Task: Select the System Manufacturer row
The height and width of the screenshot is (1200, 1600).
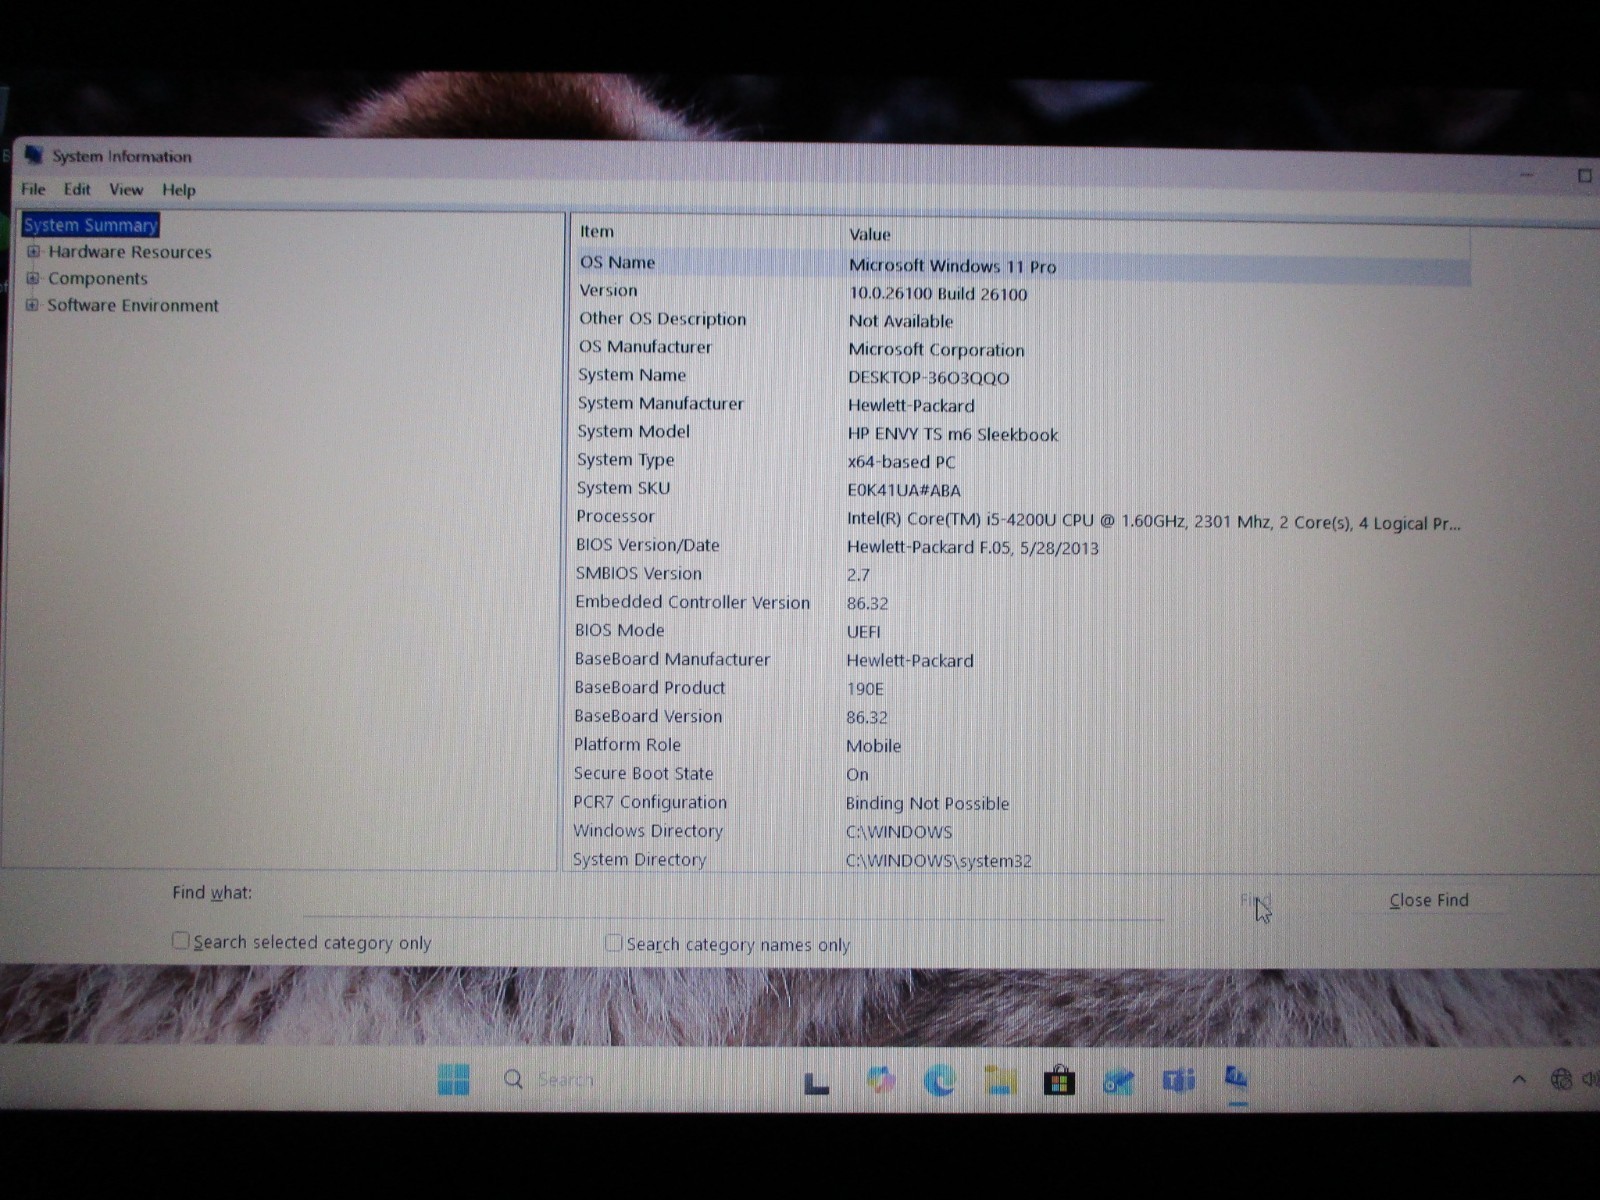Action: point(1022,404)
